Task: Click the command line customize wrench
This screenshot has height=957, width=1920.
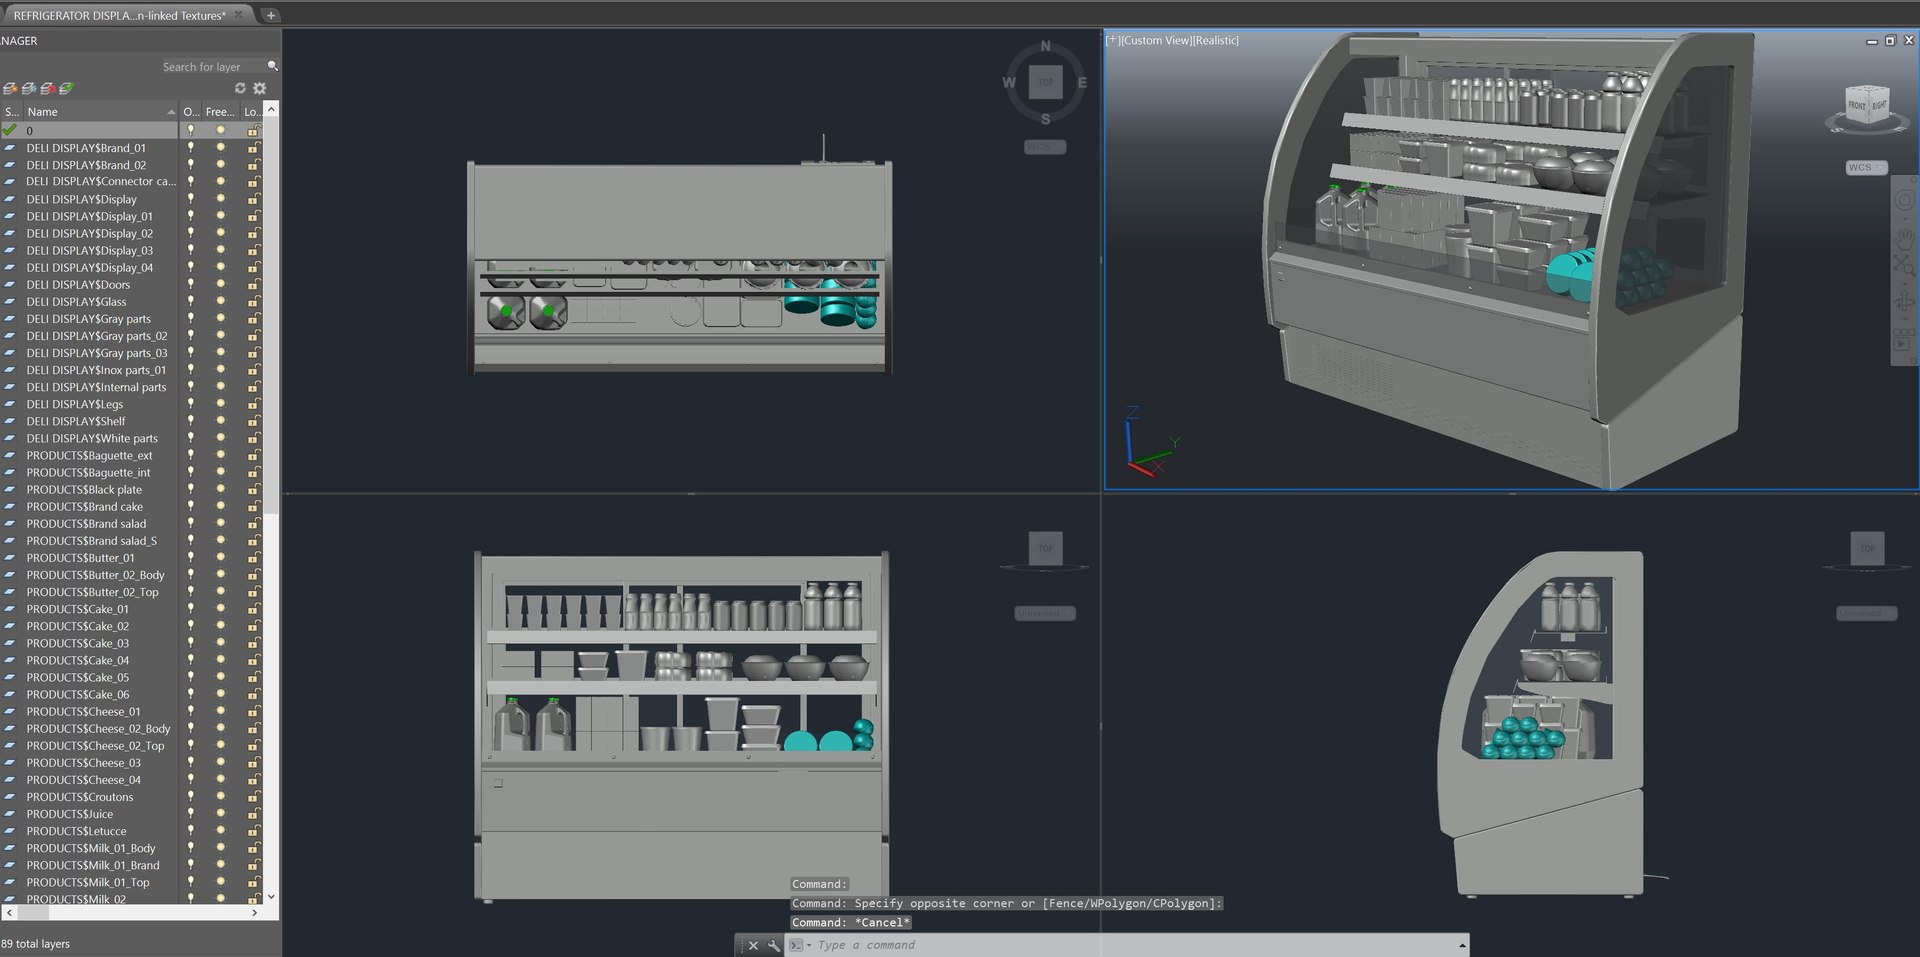Action: click(x=774, y=945)
